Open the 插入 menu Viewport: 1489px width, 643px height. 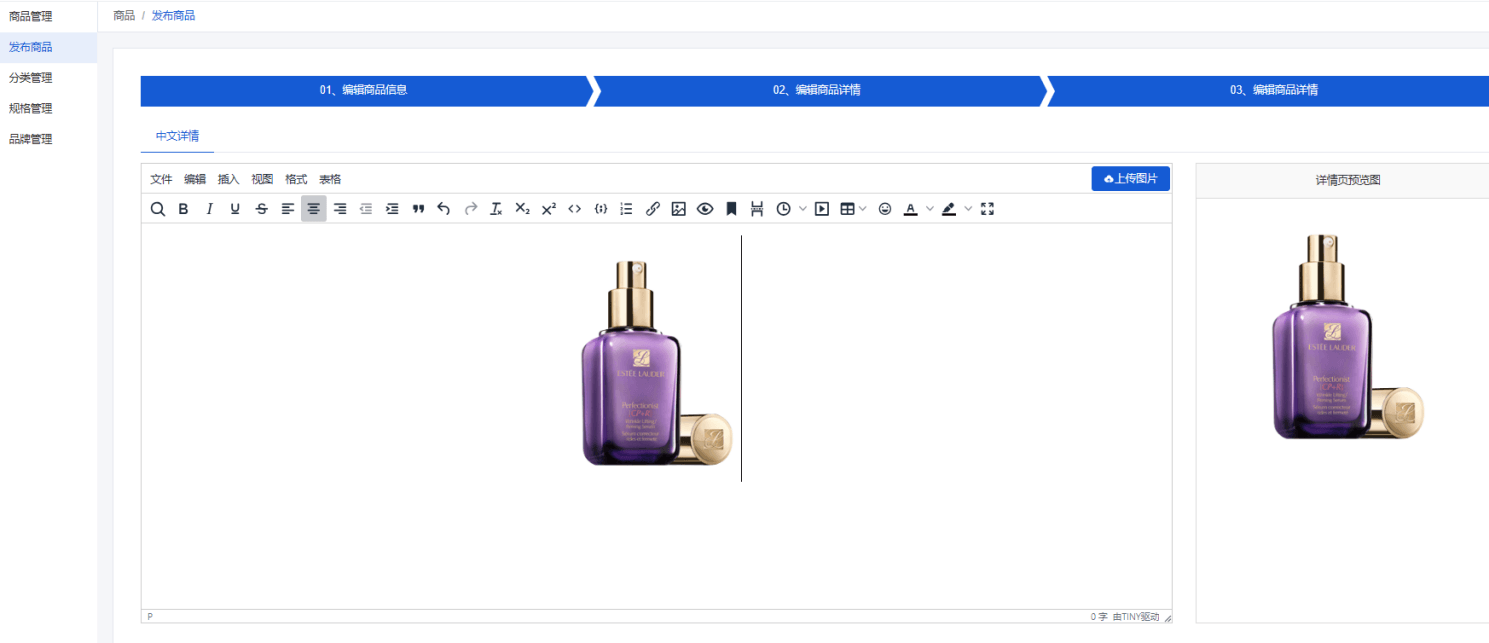click(x=229, y=179)
